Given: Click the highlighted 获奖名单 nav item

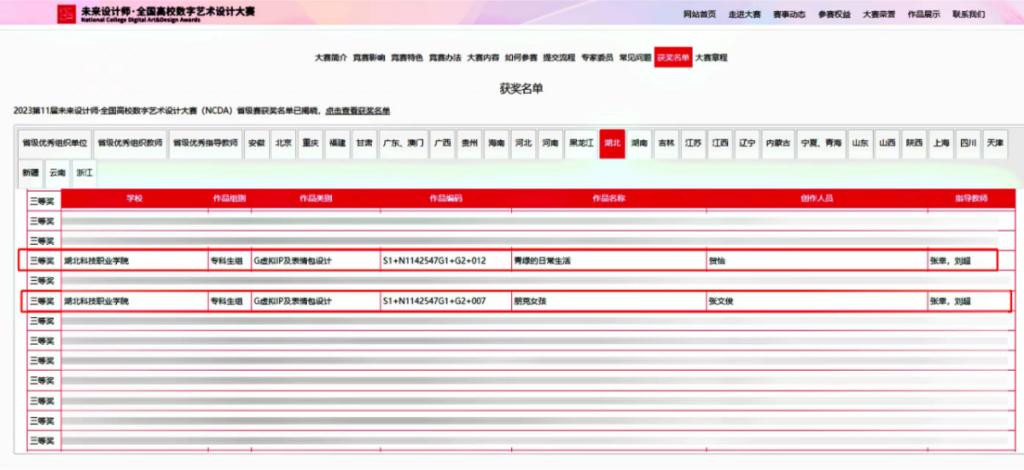Looking at the screenshot, I should click(673, 58).
